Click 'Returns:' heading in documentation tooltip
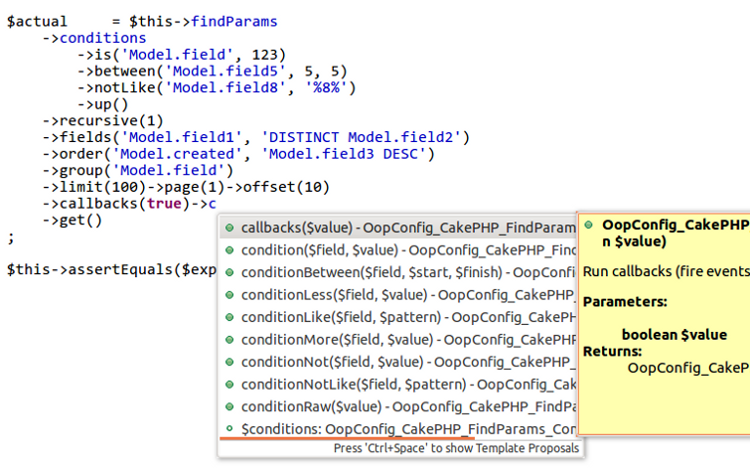Image resolution: width=750 pixels, height=469 pixels. [612, 351]
